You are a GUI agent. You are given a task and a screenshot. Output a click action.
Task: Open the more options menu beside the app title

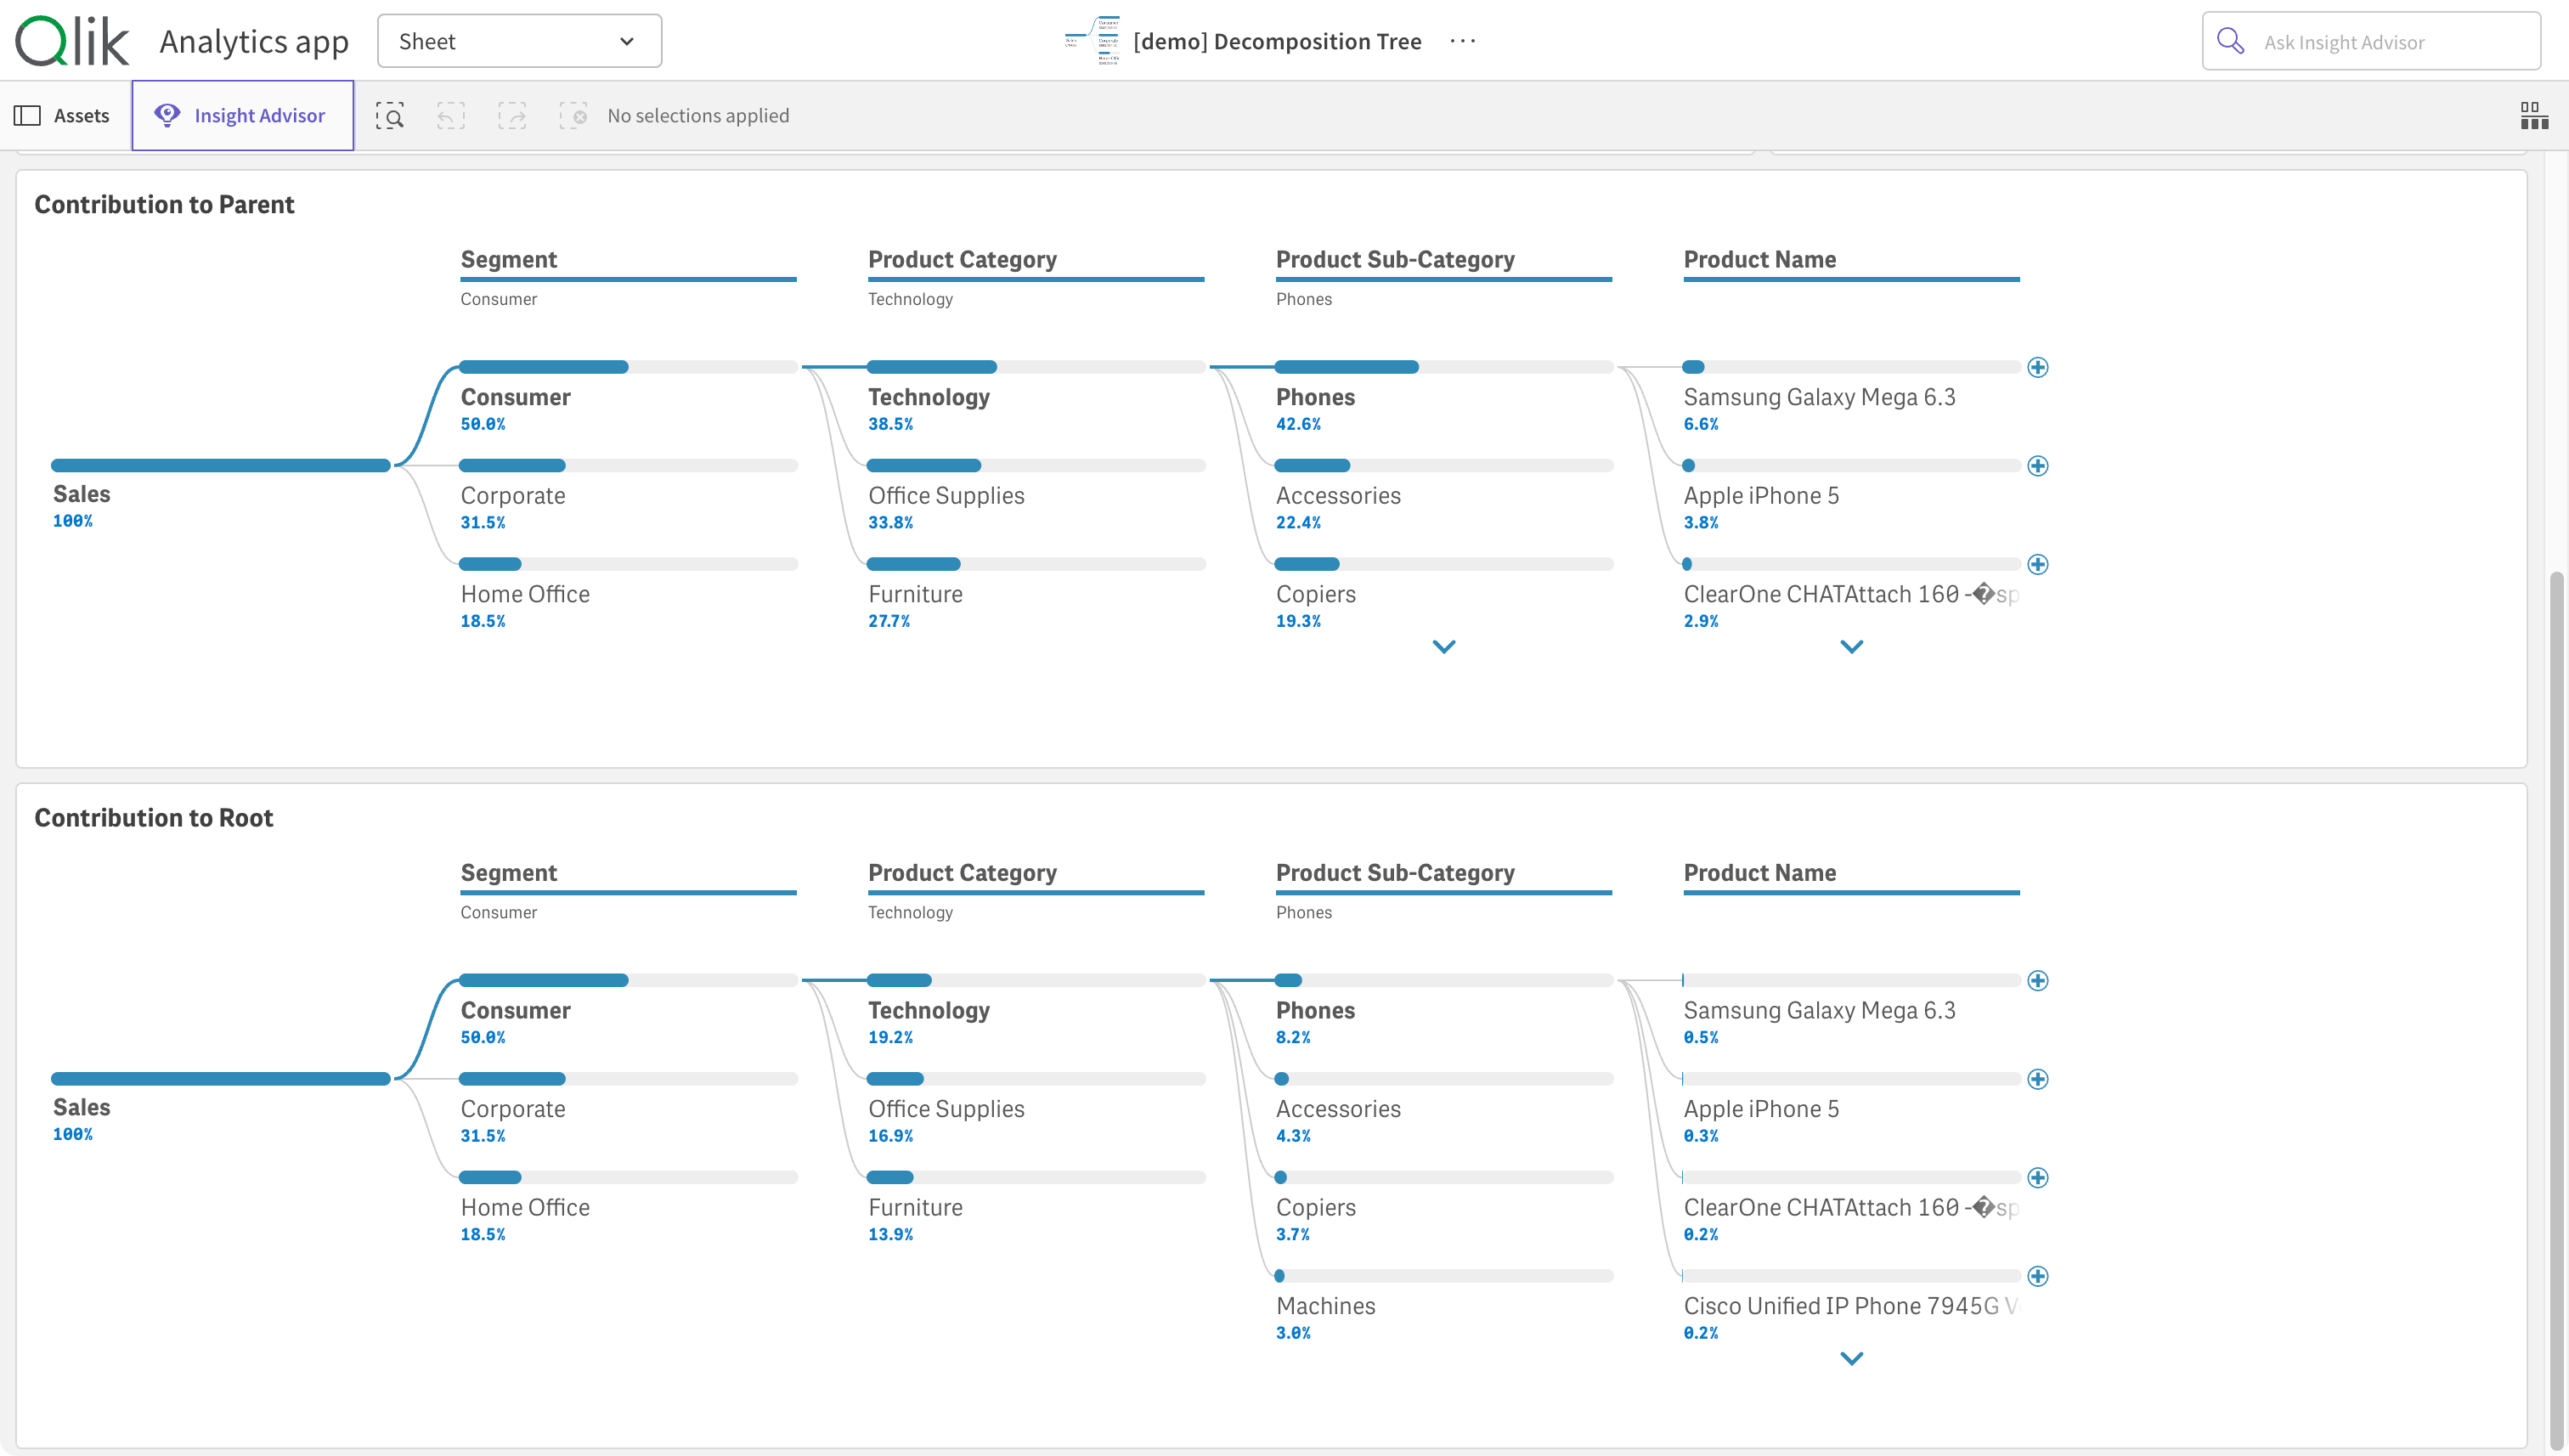(1462, 41)
